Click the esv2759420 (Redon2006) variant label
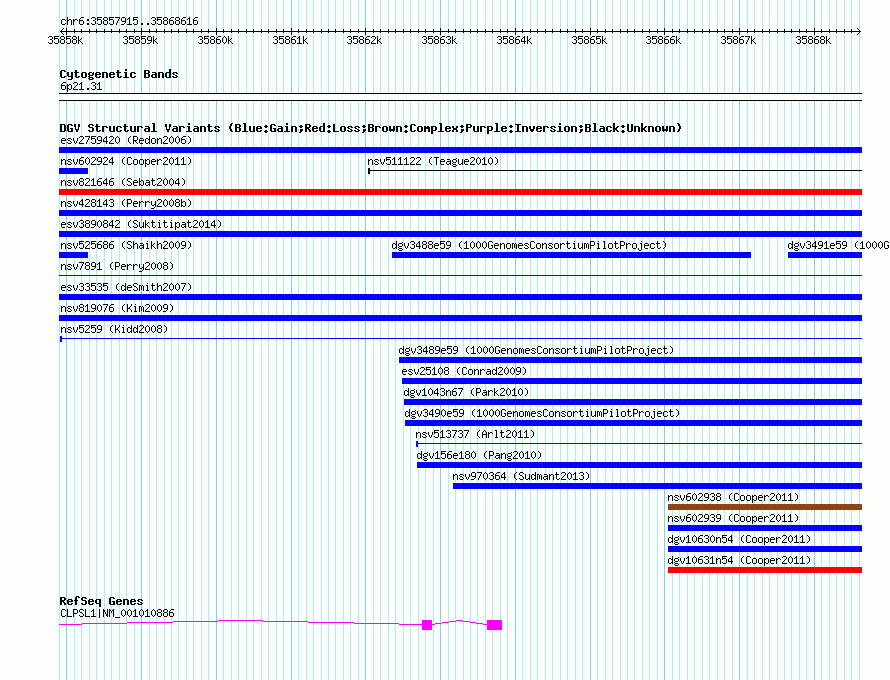Image resolution: width=890 pixels, height=680 pixels. click(x=125, y=140)
